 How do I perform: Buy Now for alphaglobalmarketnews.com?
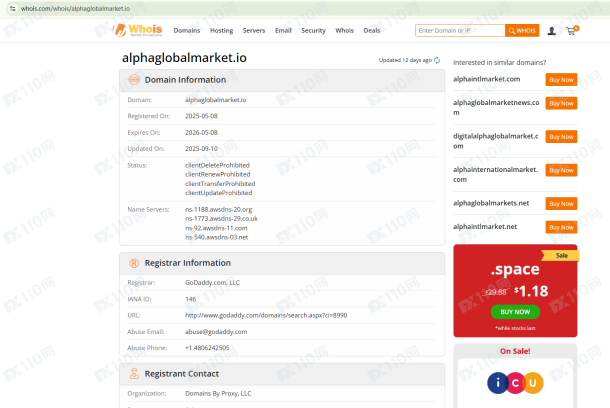pyautogui.click(x=561, y=103)
